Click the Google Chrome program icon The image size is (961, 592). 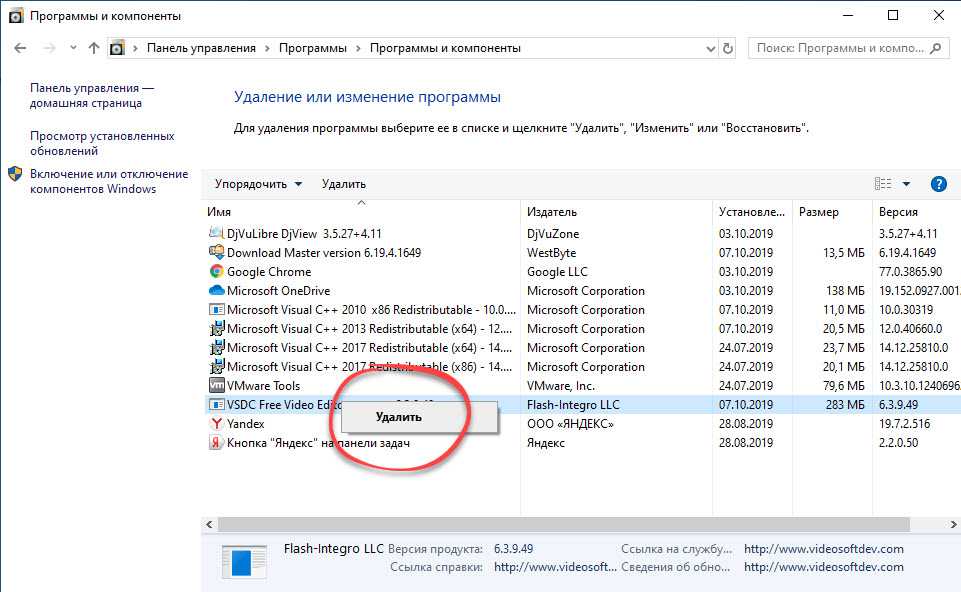click(216, 272)
